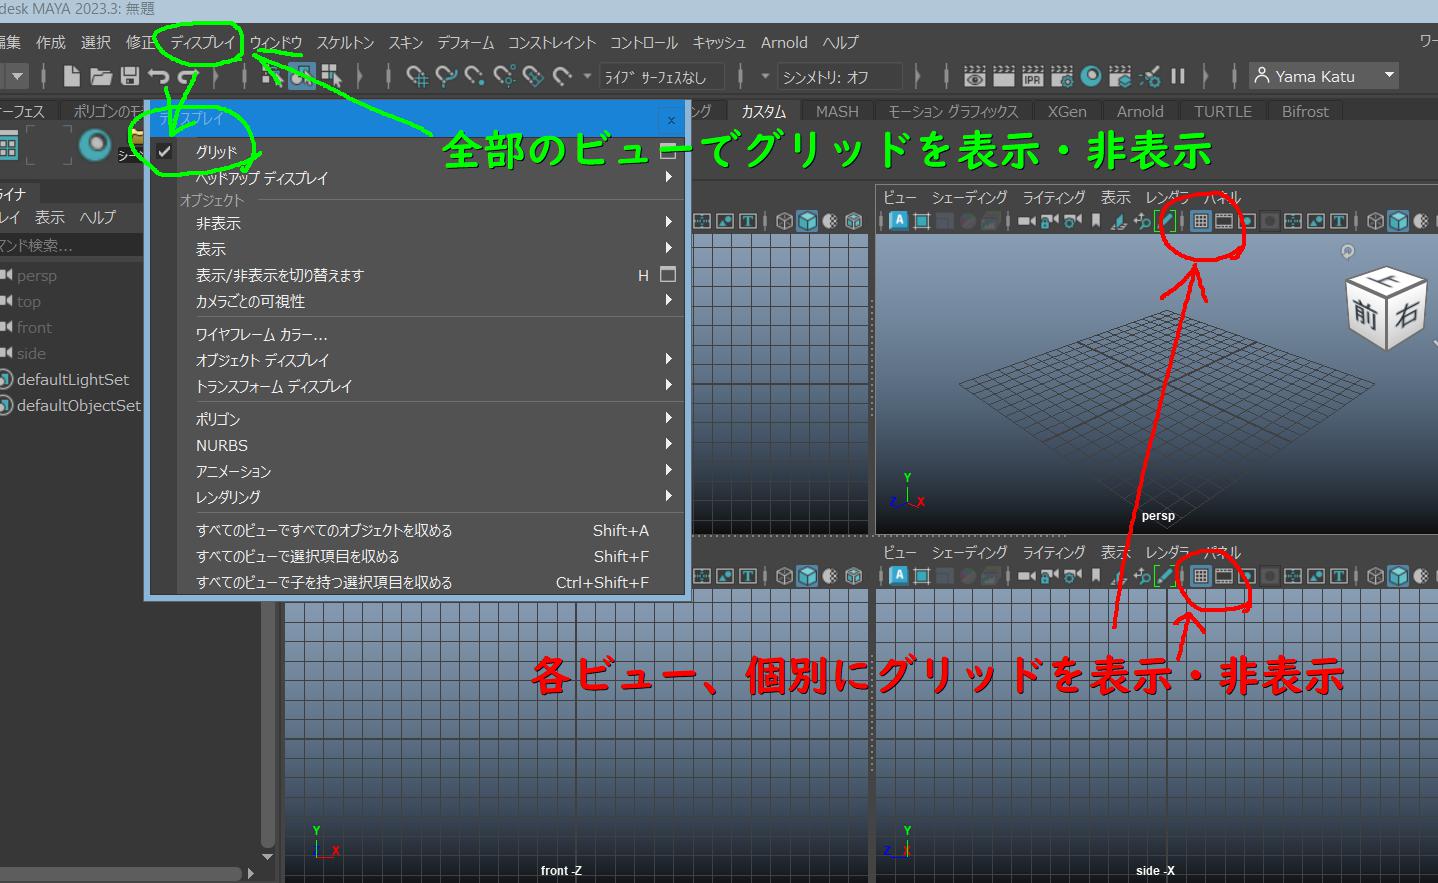Click Outliner scrollbar down arrow
The image size is (1438, 883).
click(267, 857)
